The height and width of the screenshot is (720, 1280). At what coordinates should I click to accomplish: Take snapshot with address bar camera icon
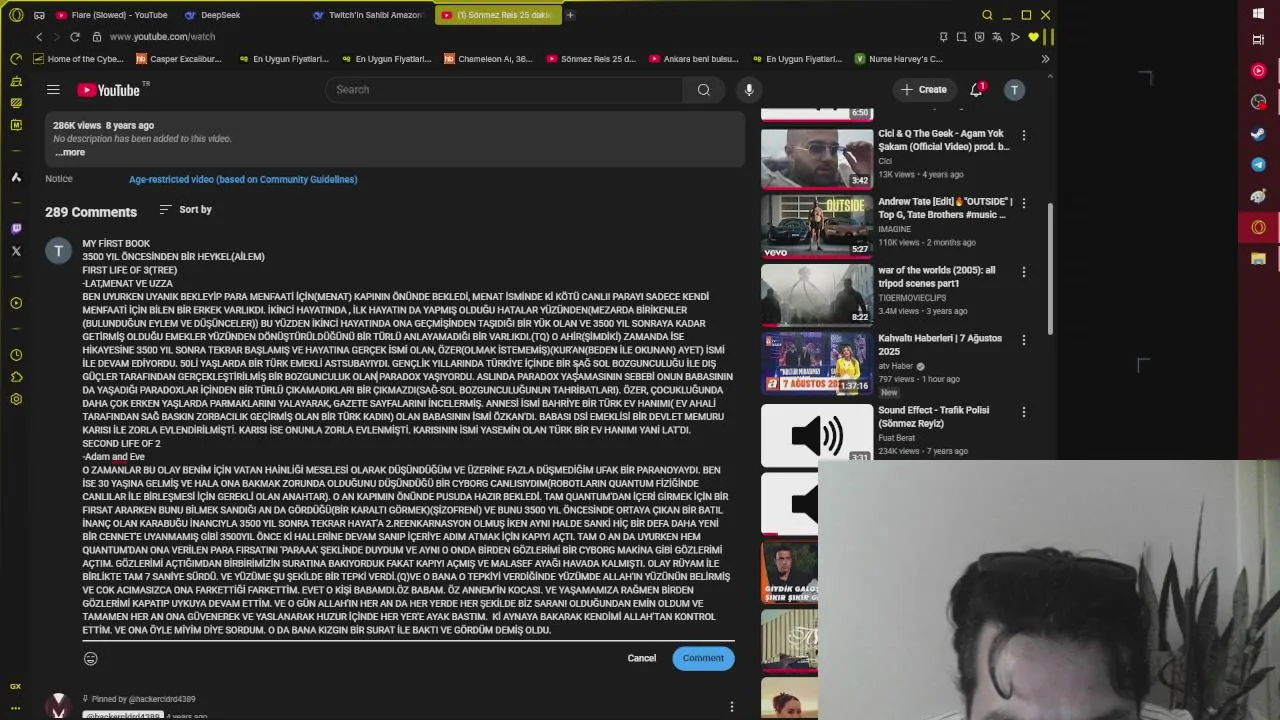tap(961, 37)
